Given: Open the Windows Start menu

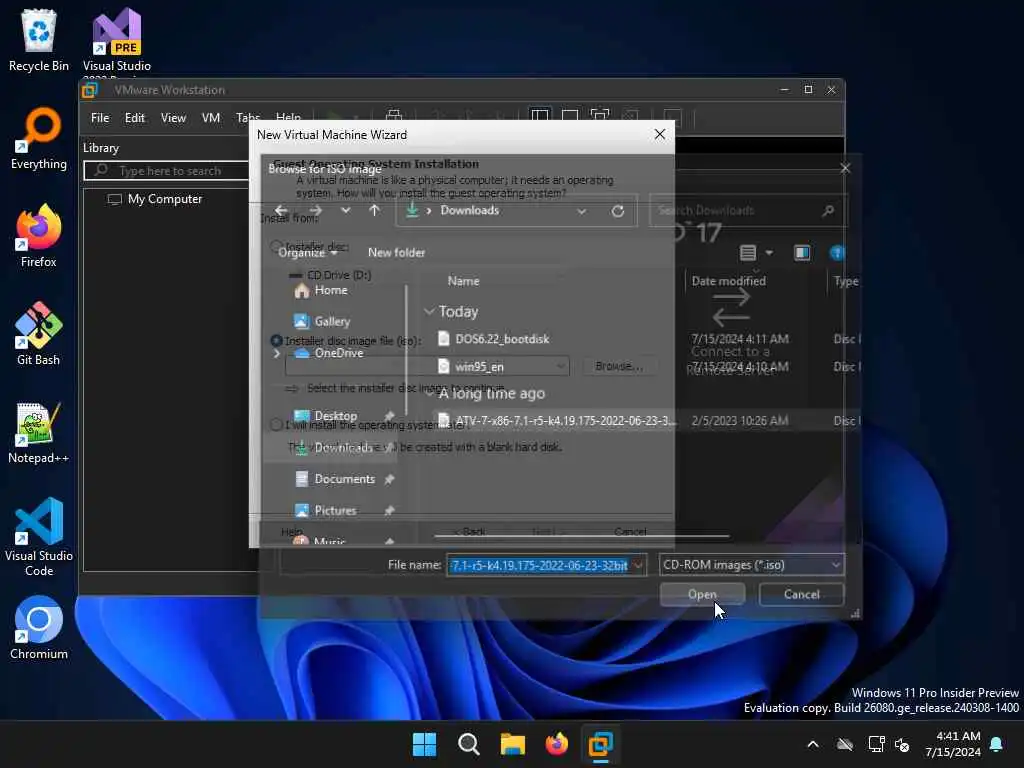Looking at the screenshot, I should click(x=424, y=744).
